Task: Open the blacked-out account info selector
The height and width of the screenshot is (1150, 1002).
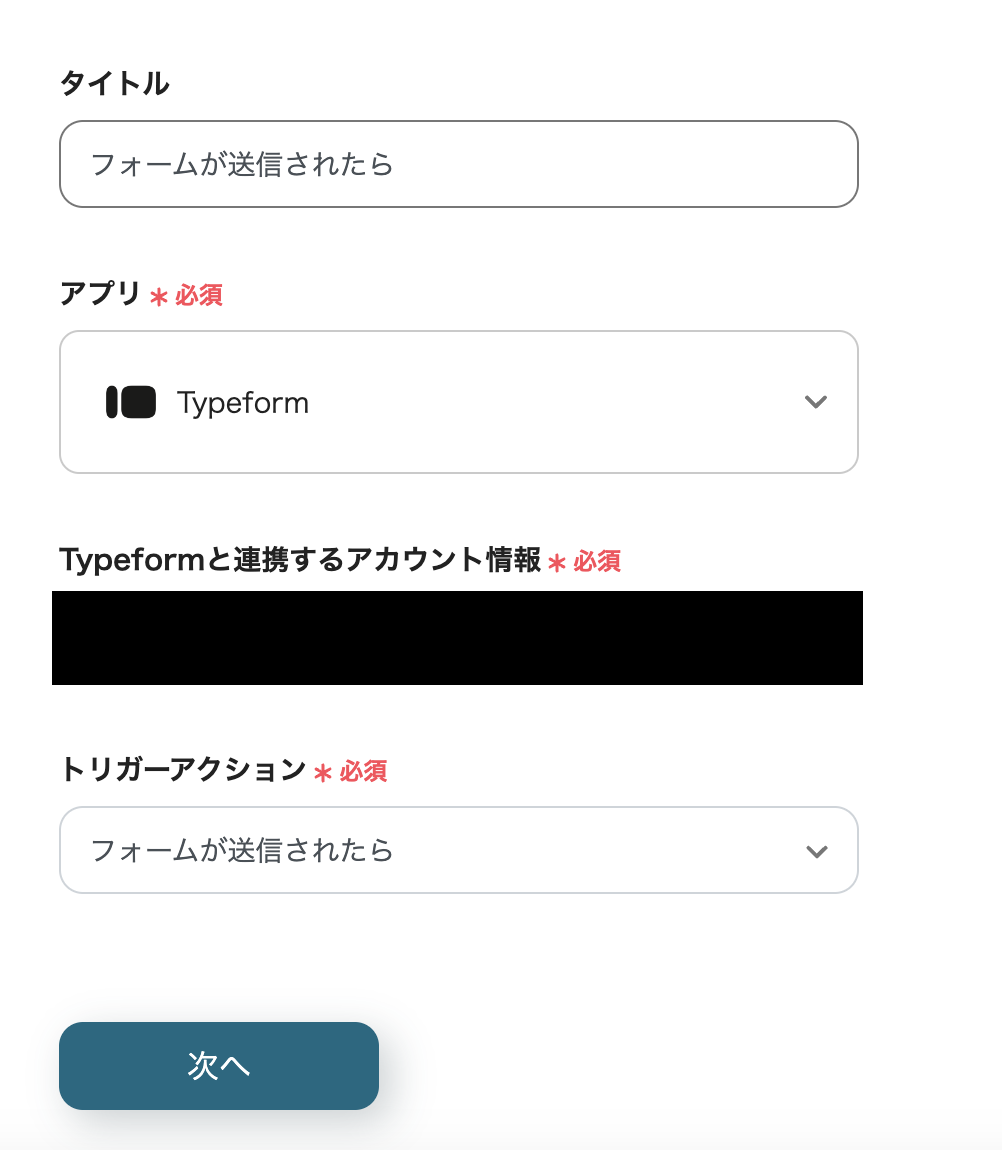Action: point(457,638)
